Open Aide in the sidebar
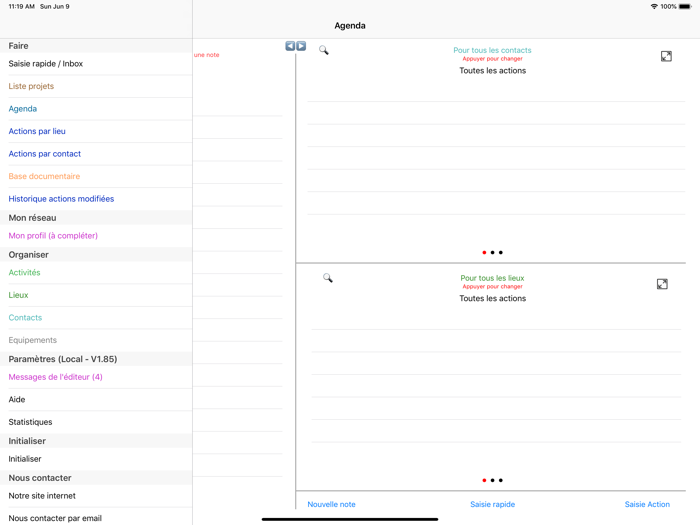 96,400
